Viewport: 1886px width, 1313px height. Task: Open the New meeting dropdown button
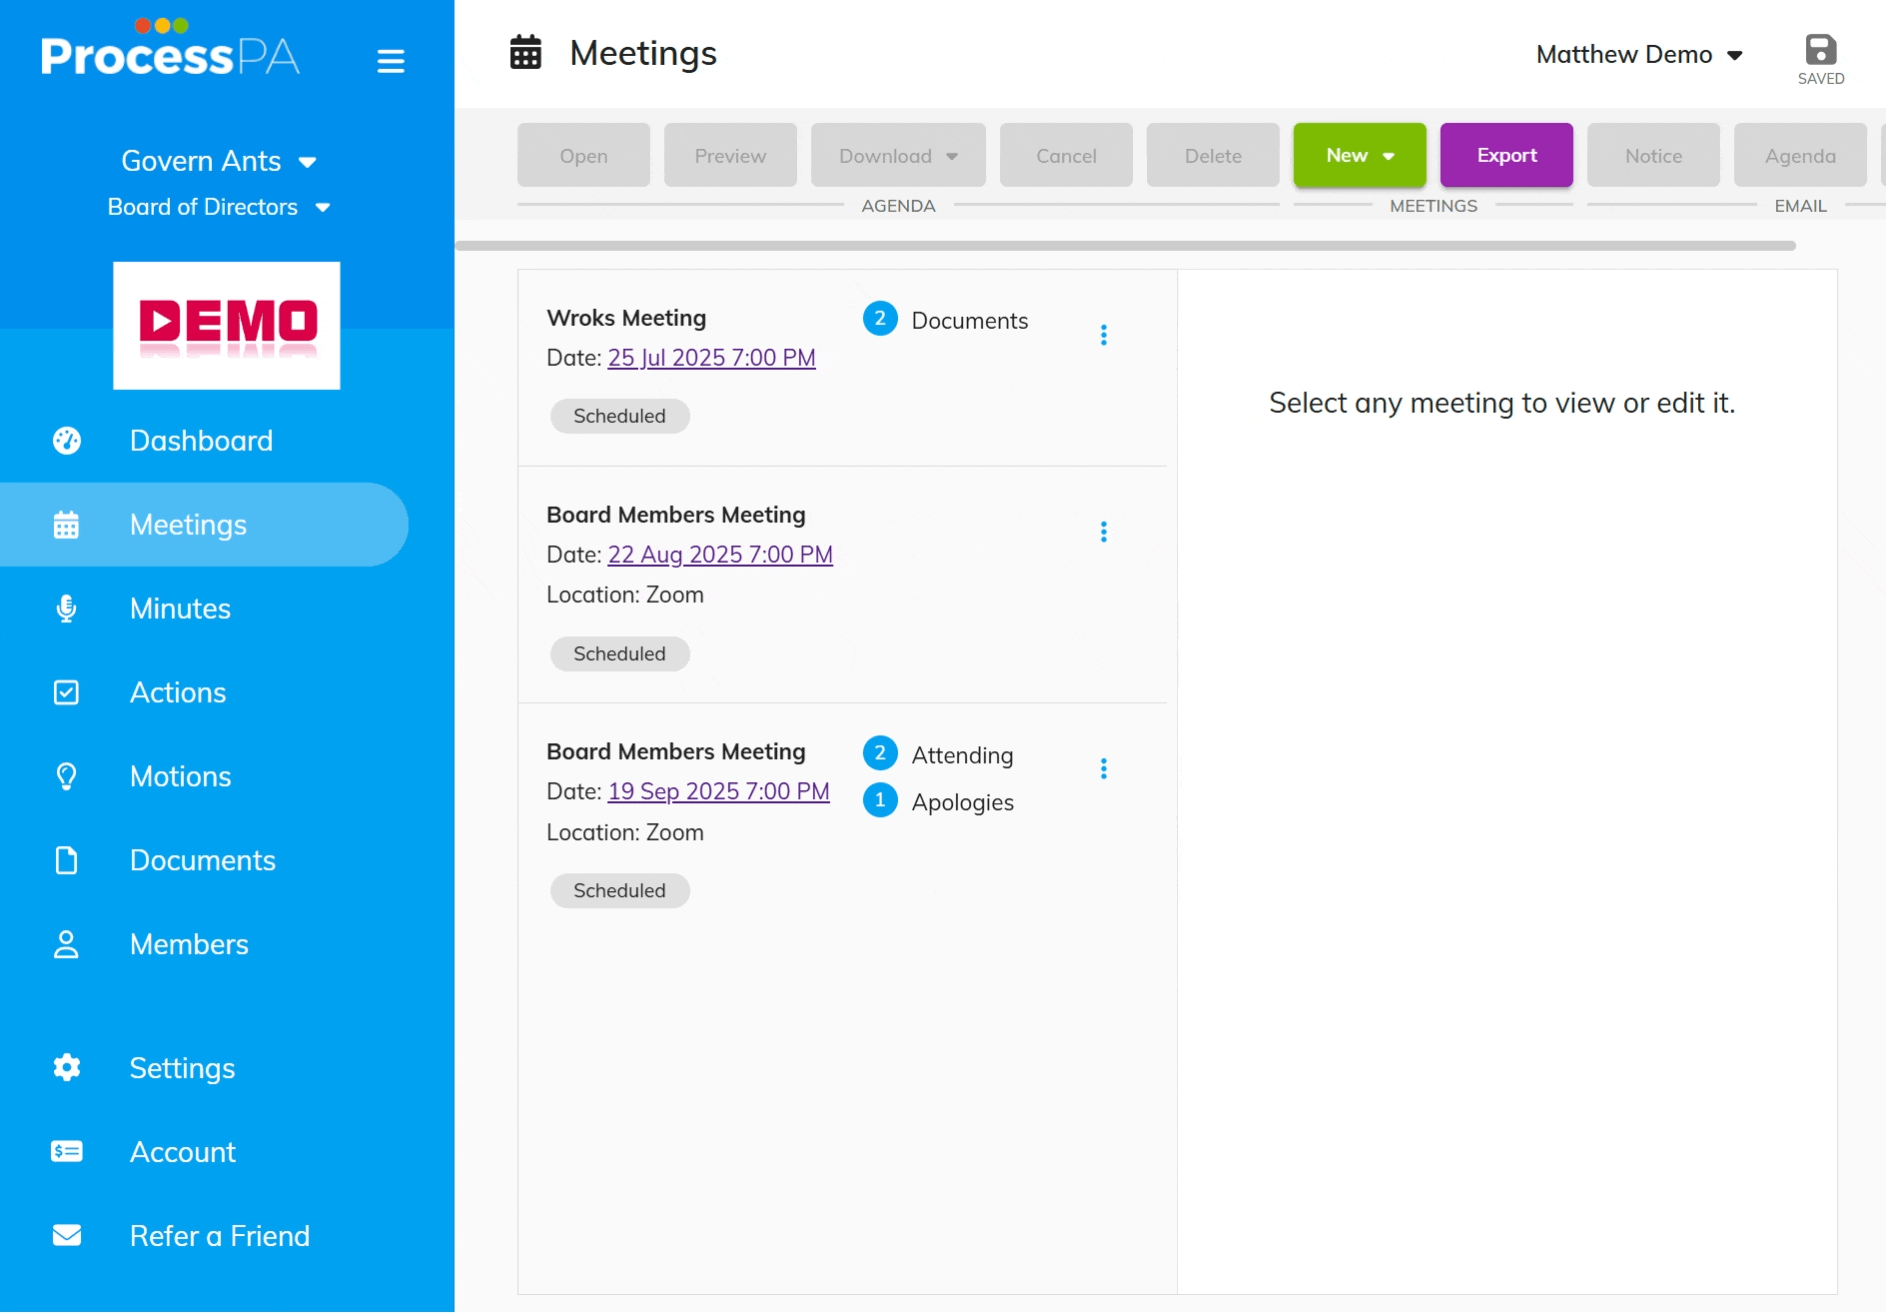coord(1359,156)
